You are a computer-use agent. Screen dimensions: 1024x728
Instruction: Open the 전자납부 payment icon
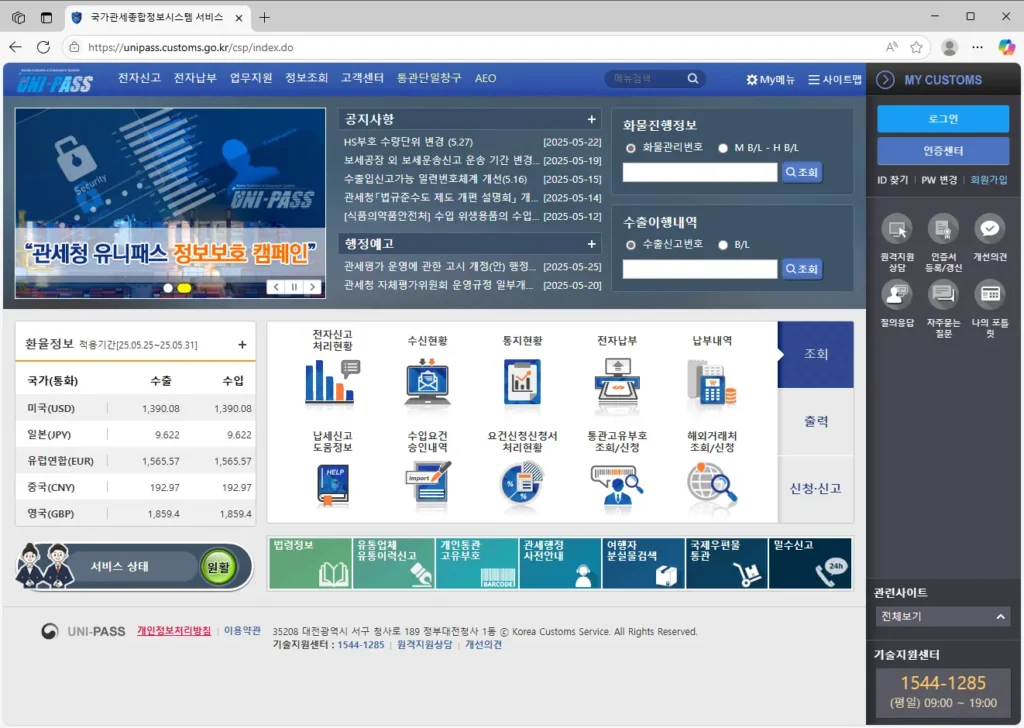tap(617, 381)
